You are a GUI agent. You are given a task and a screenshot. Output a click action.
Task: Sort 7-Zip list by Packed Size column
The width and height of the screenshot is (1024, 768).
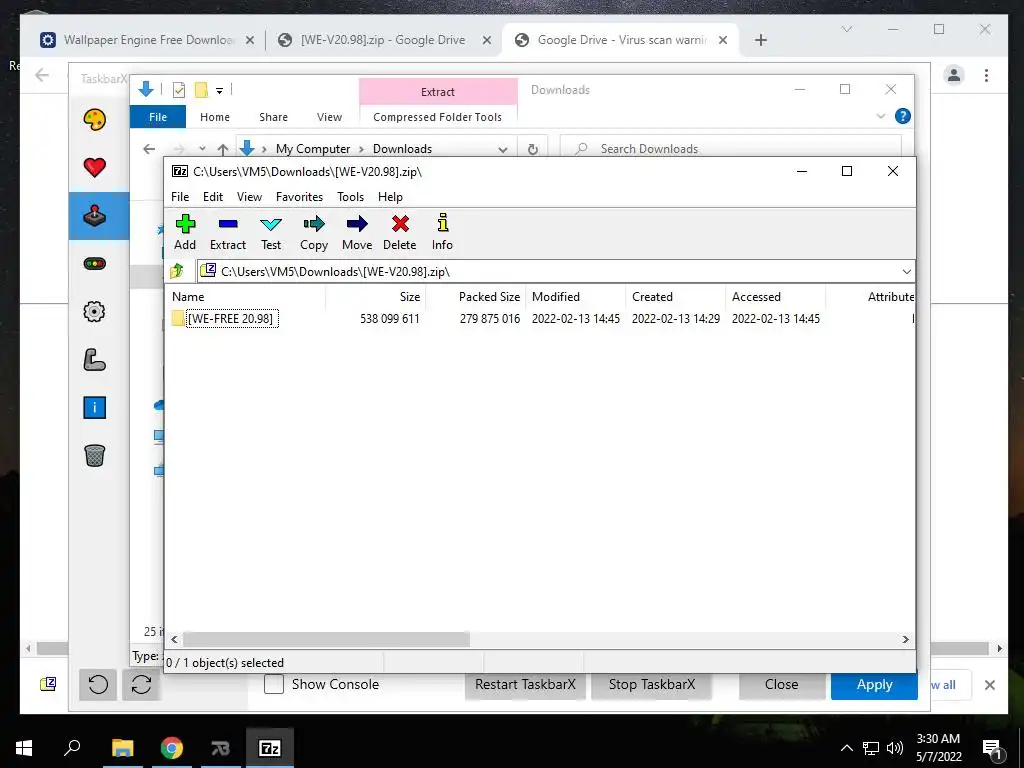click(475, 296)
